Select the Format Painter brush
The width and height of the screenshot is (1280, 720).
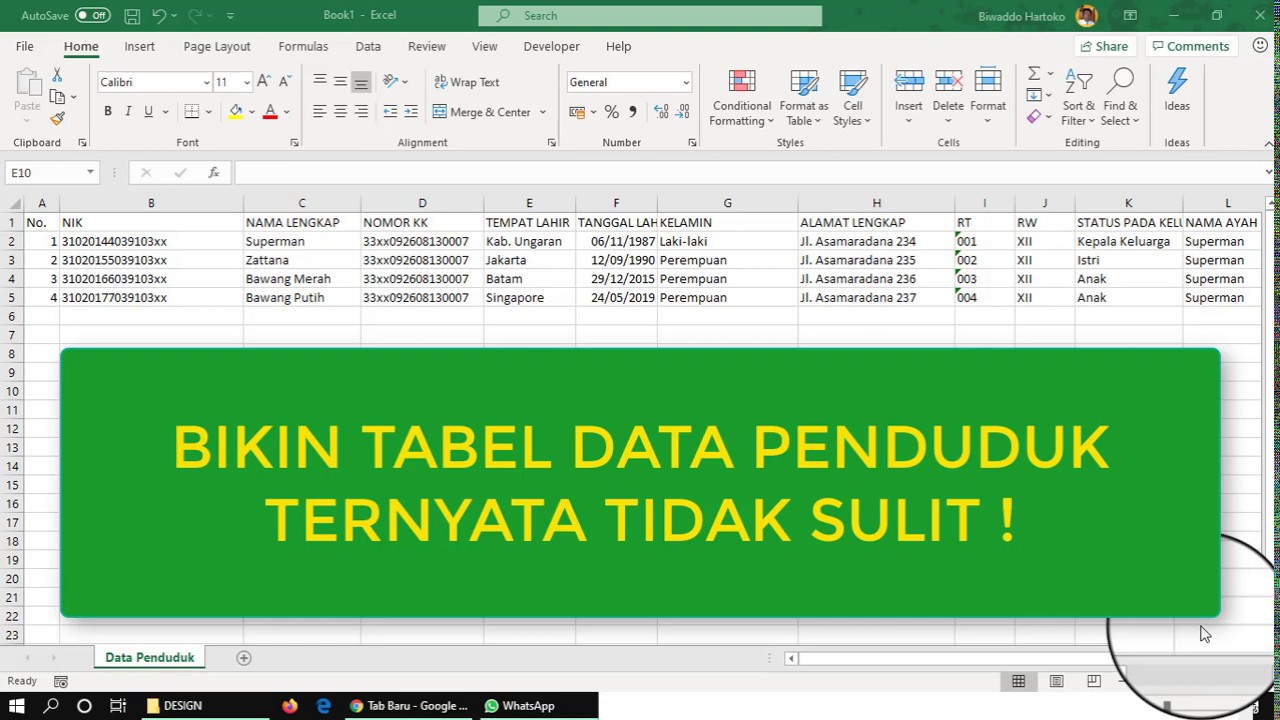[x=57, y=118]
